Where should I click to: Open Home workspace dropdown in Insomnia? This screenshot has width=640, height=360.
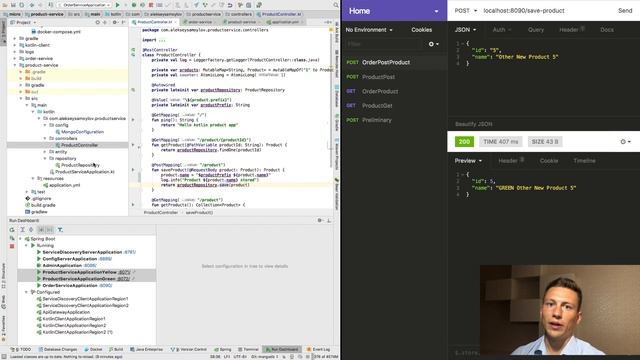pos(393,11)
